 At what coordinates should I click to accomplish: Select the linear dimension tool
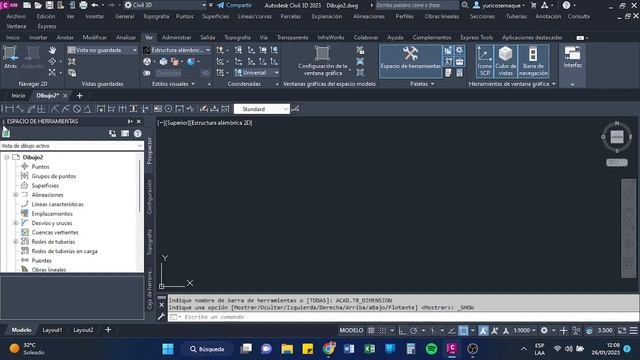9,109
